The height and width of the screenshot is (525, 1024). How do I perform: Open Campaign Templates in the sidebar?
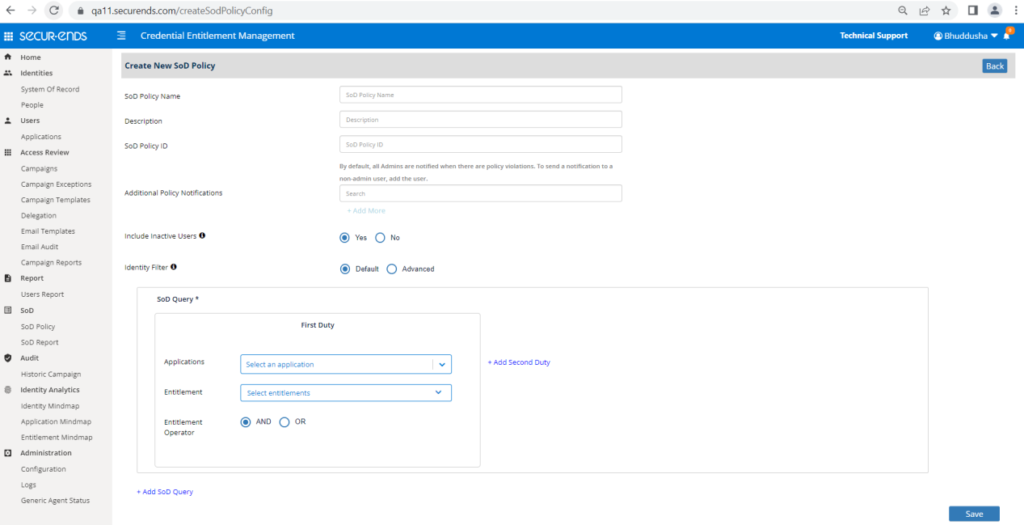(x=56, y=200)
